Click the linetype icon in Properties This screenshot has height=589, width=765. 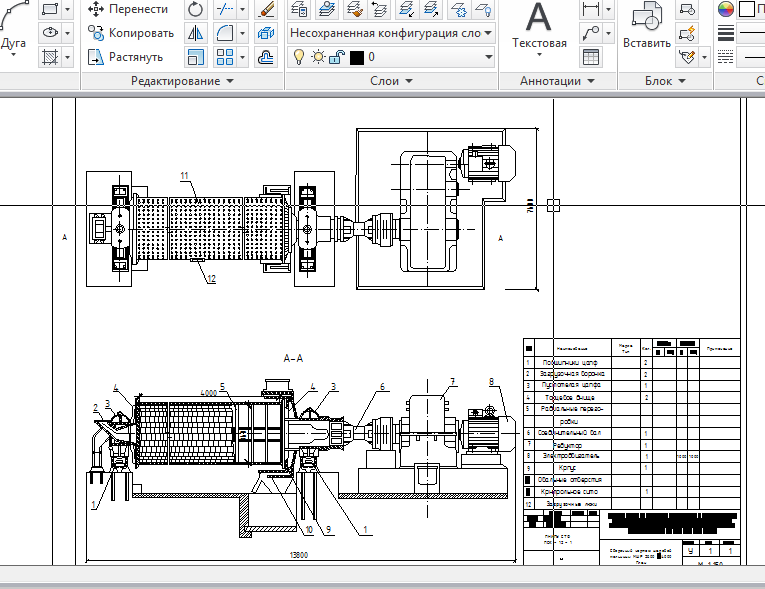(726, 57)
